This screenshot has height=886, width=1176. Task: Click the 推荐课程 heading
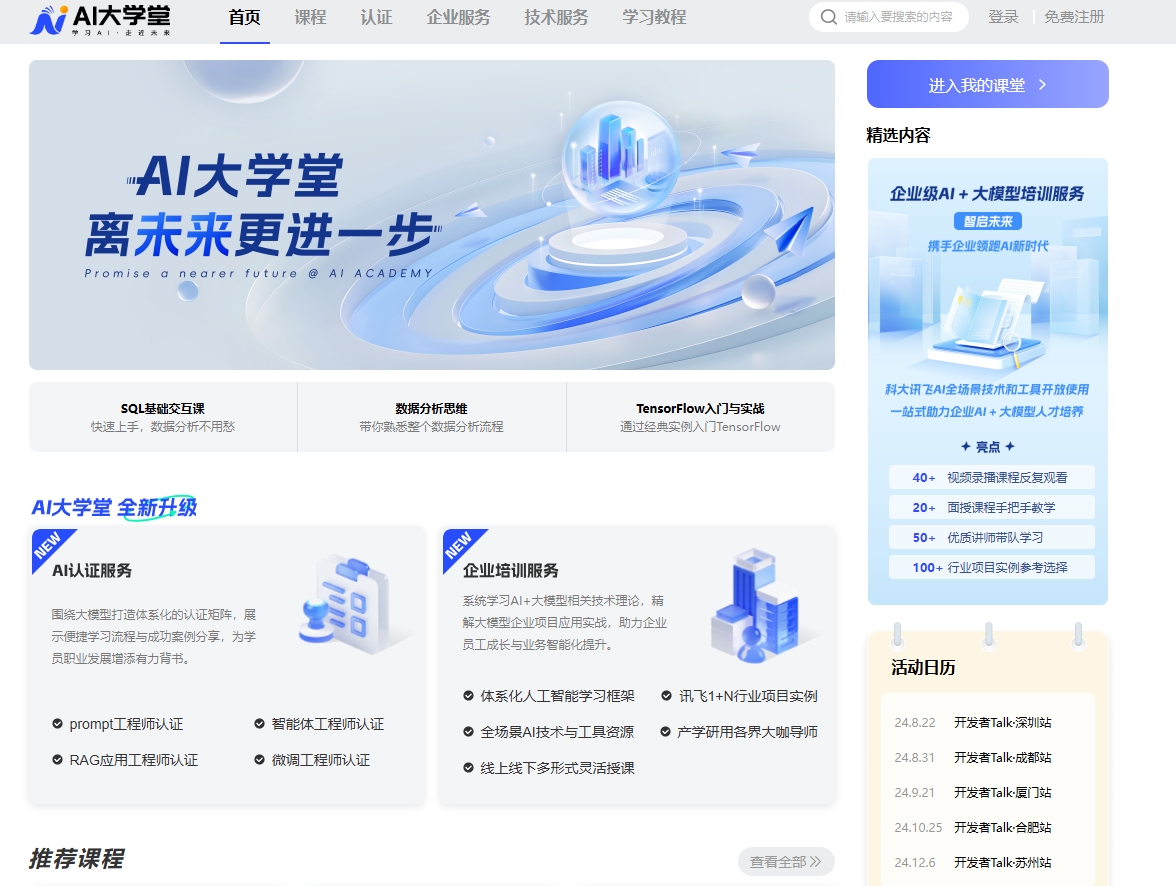click(76, 859)
